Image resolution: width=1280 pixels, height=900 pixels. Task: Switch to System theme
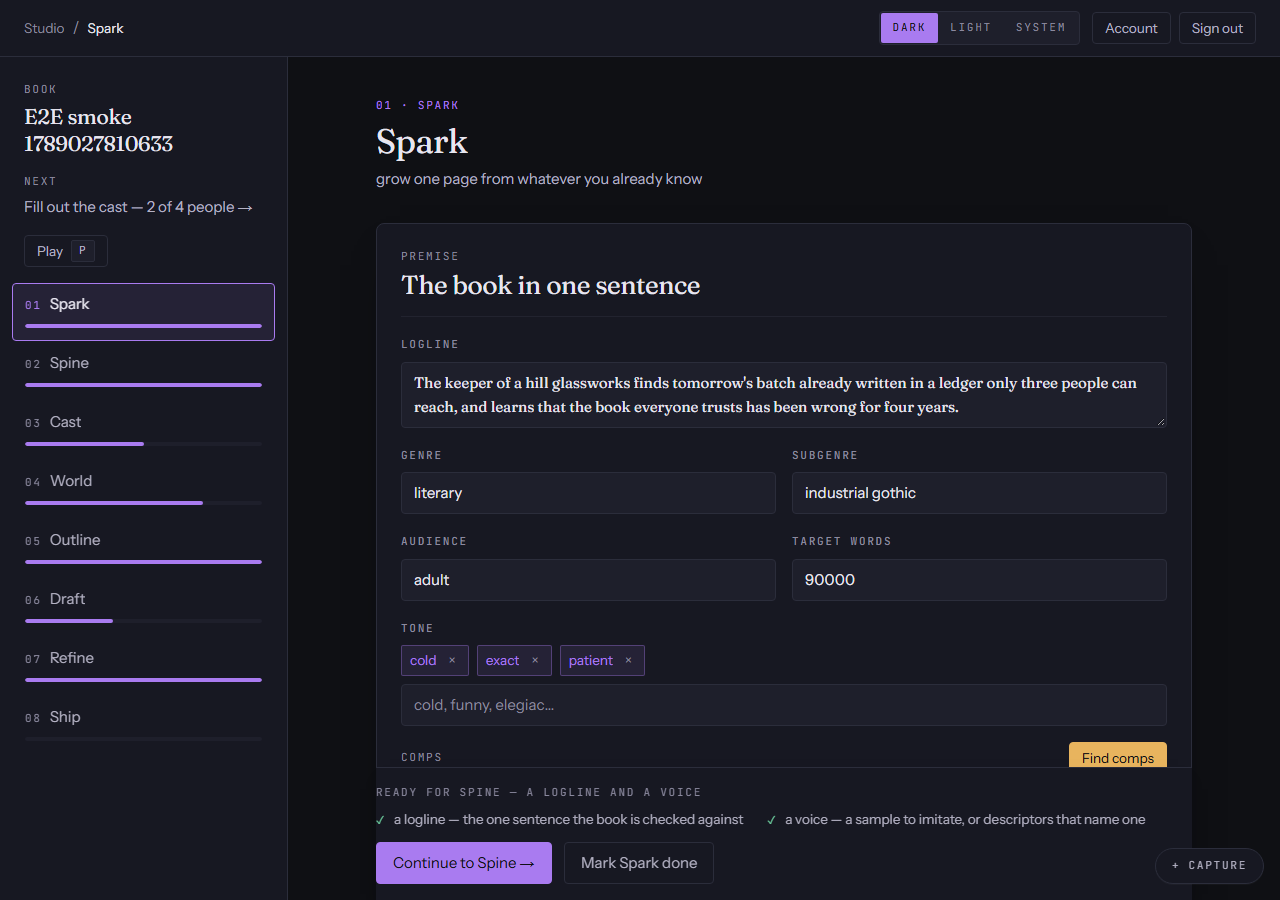click(x=1041, y=28)
